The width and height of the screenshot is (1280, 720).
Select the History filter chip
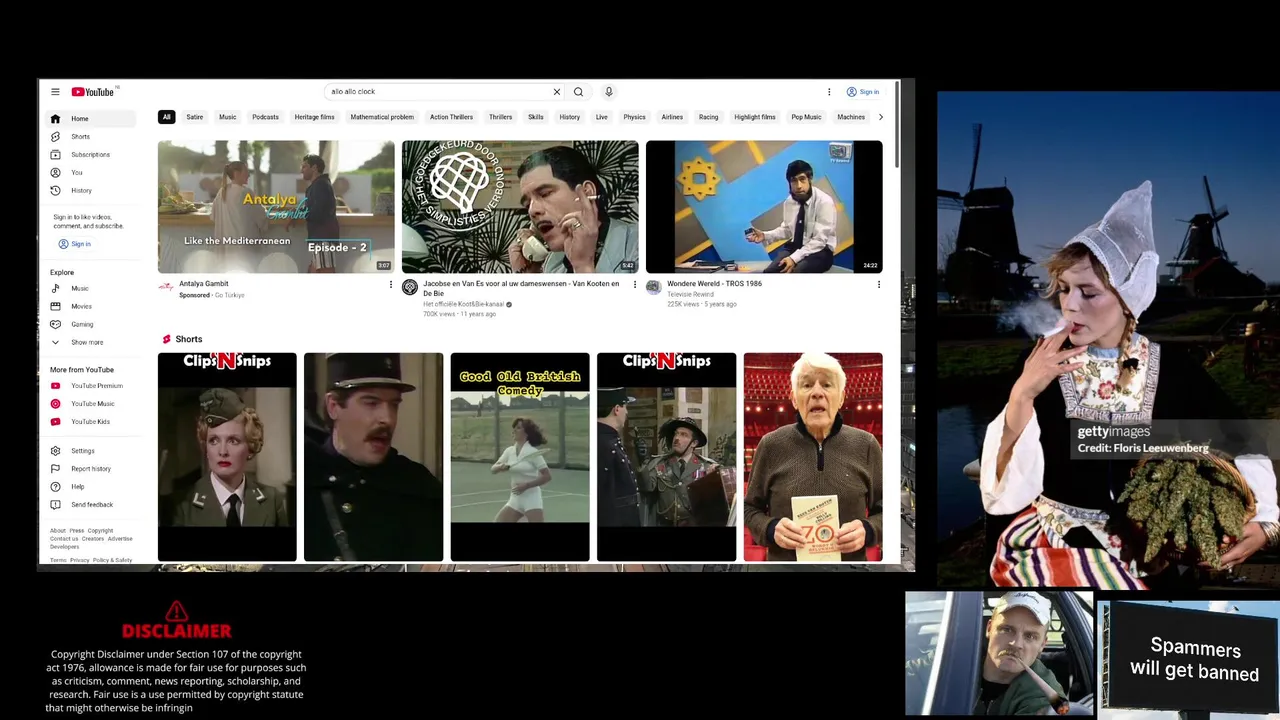tap(570, 118)
